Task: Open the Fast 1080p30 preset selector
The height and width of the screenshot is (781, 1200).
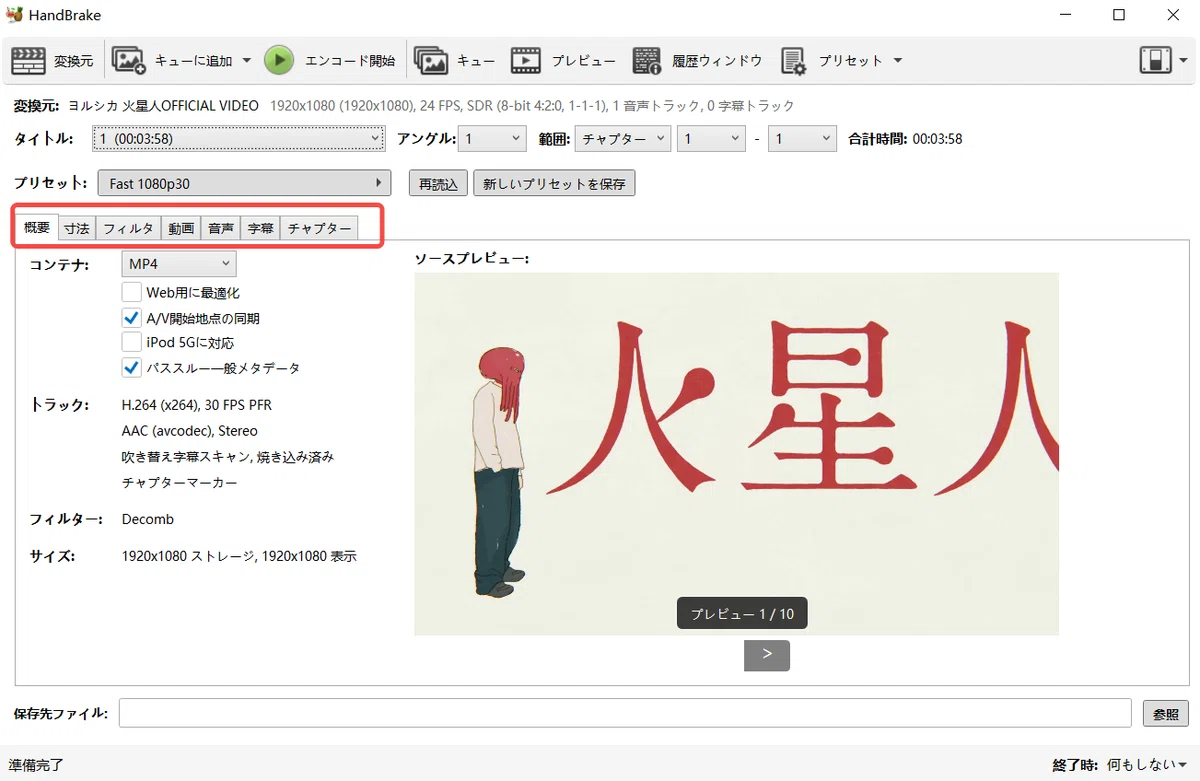Action: pyautogui.click(x=245, y=183)
